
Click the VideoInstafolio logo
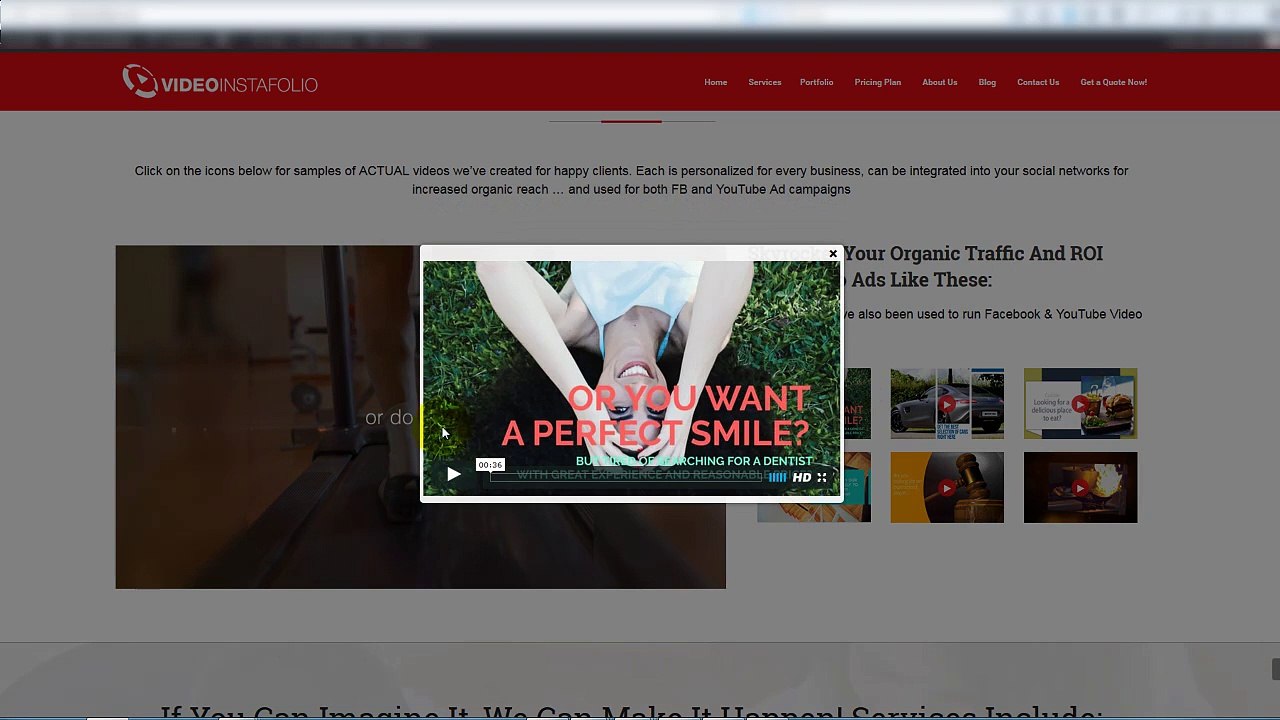point(220,82)
